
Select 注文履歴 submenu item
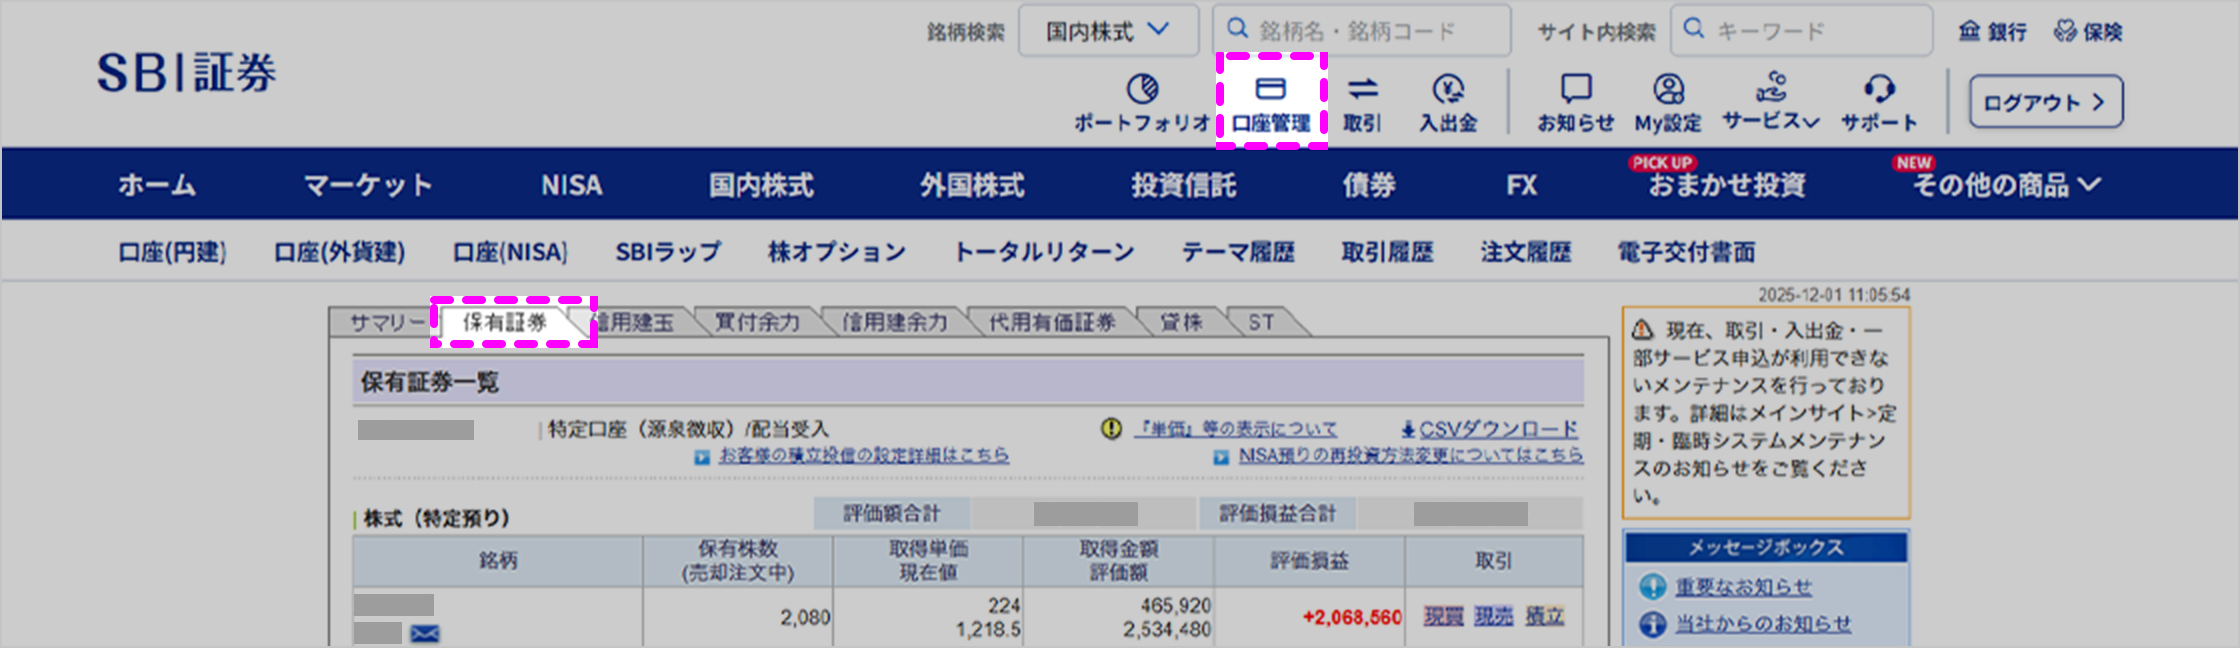click(x=1526, y=252)
